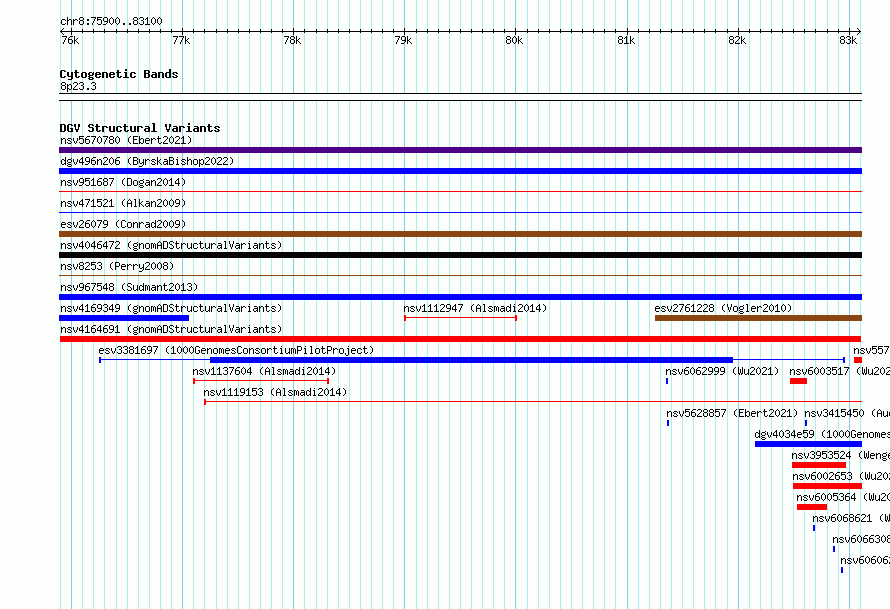
Task: Select the esv3381697 1000Genomes thick blue bar
Action: tap(471, 360)
